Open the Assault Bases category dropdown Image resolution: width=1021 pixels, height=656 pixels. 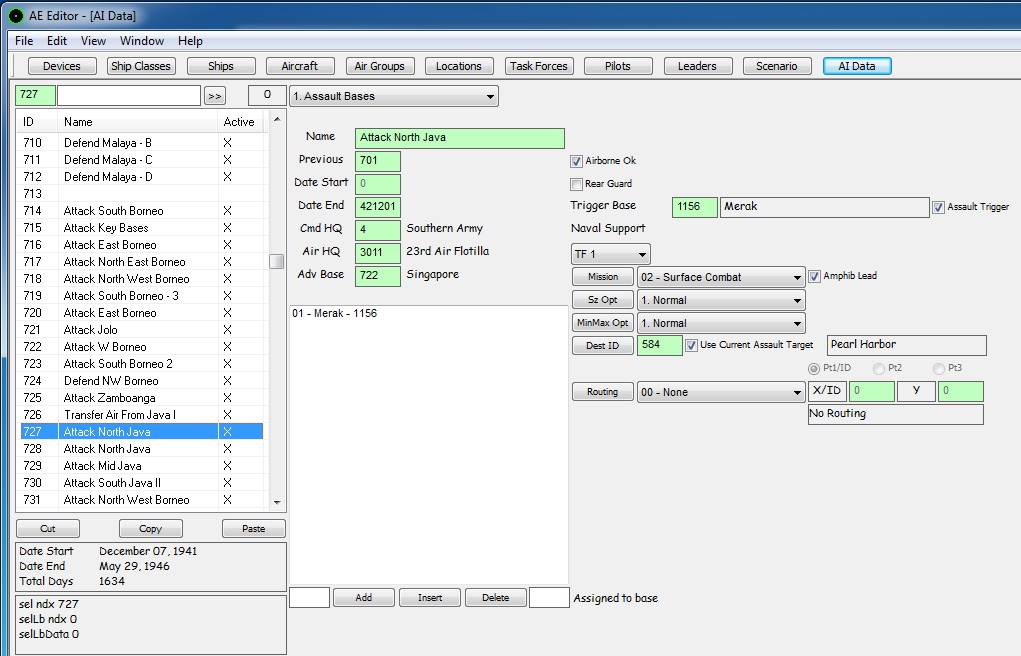point(394,96)
